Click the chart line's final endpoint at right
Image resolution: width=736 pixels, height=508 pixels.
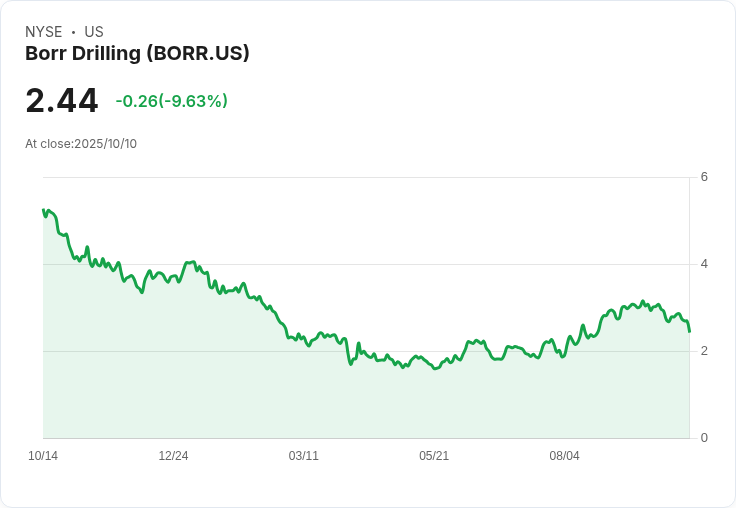pos(689,331)
